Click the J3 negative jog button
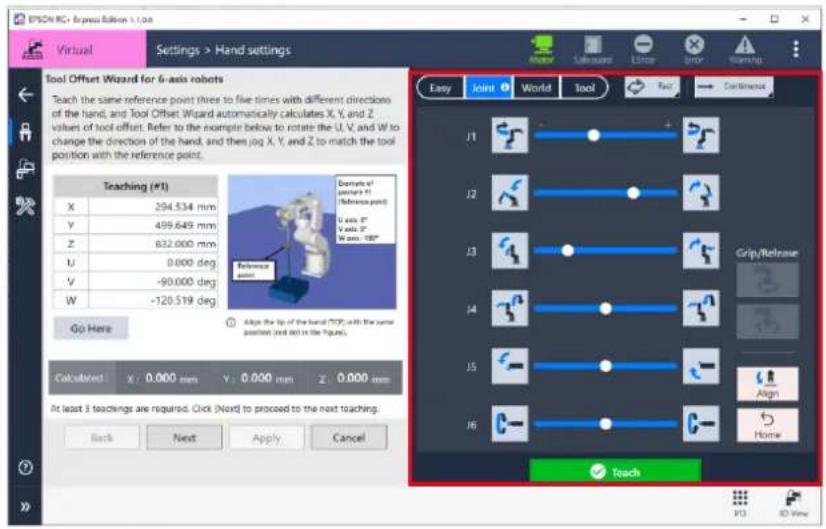 coord(509,251)
